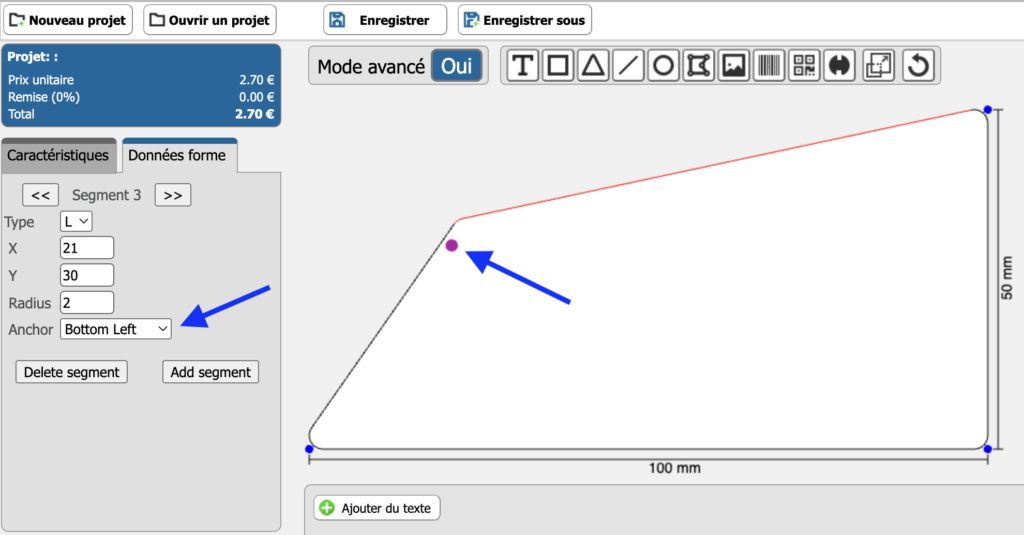The image size is (1024, 535).
Task: Click the blue handle at the shape's bottom-right corner
Action: pos(987,449)
